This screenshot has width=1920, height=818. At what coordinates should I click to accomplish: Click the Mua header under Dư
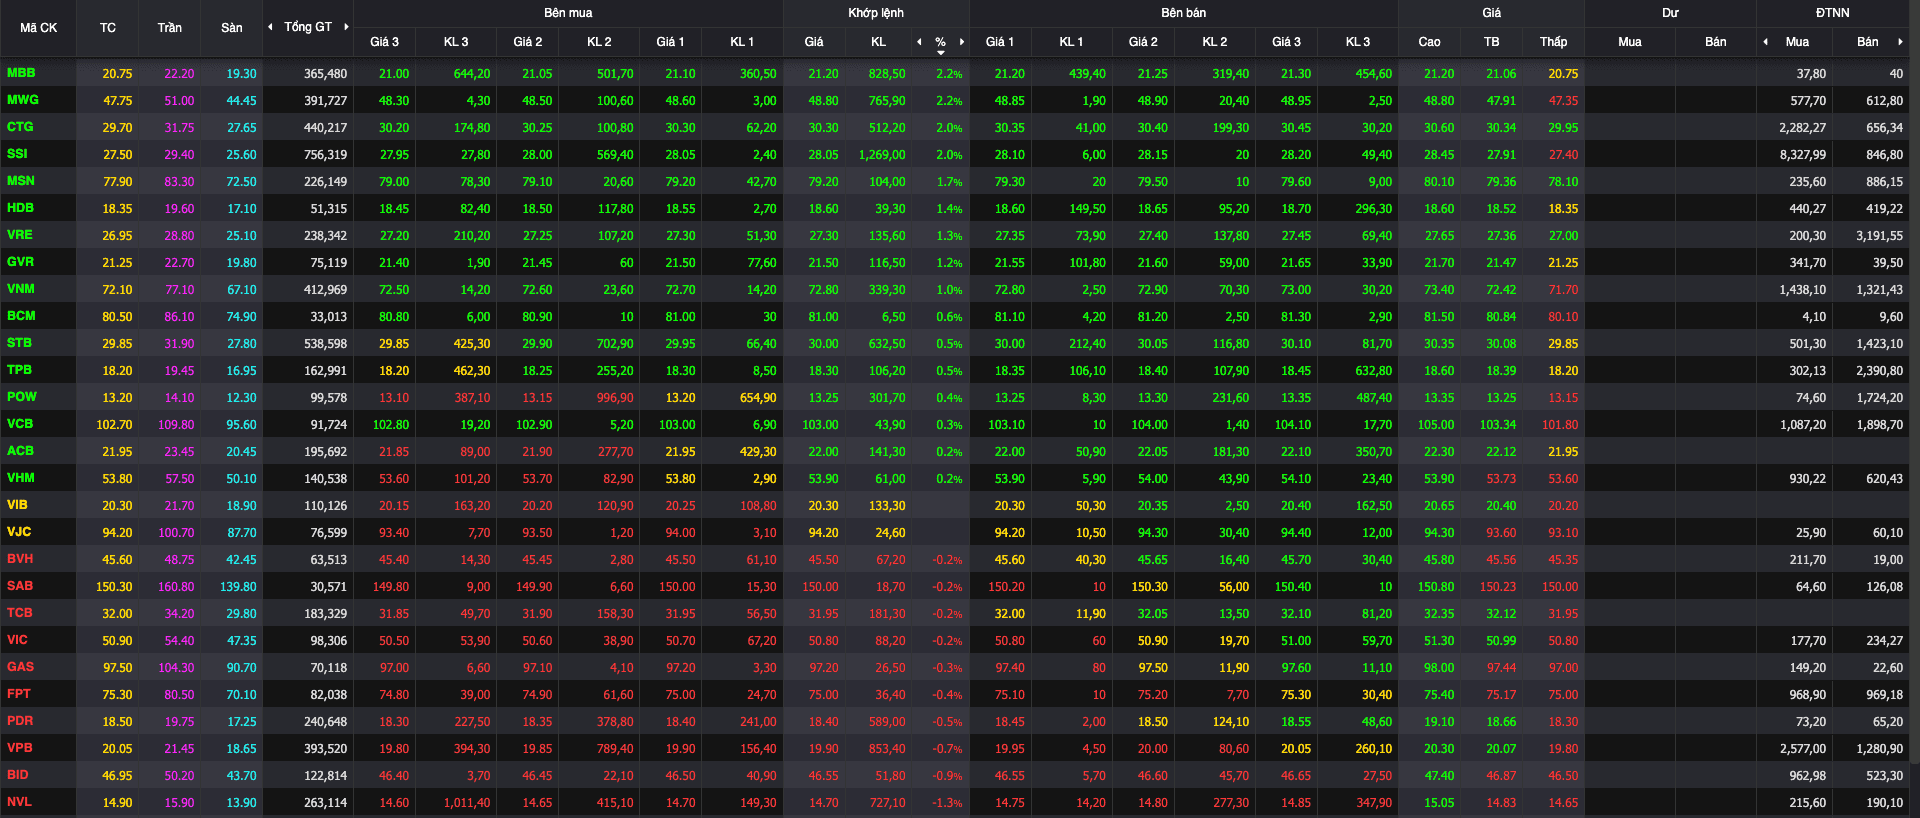pyautogui.click(x=1630, y=42)
